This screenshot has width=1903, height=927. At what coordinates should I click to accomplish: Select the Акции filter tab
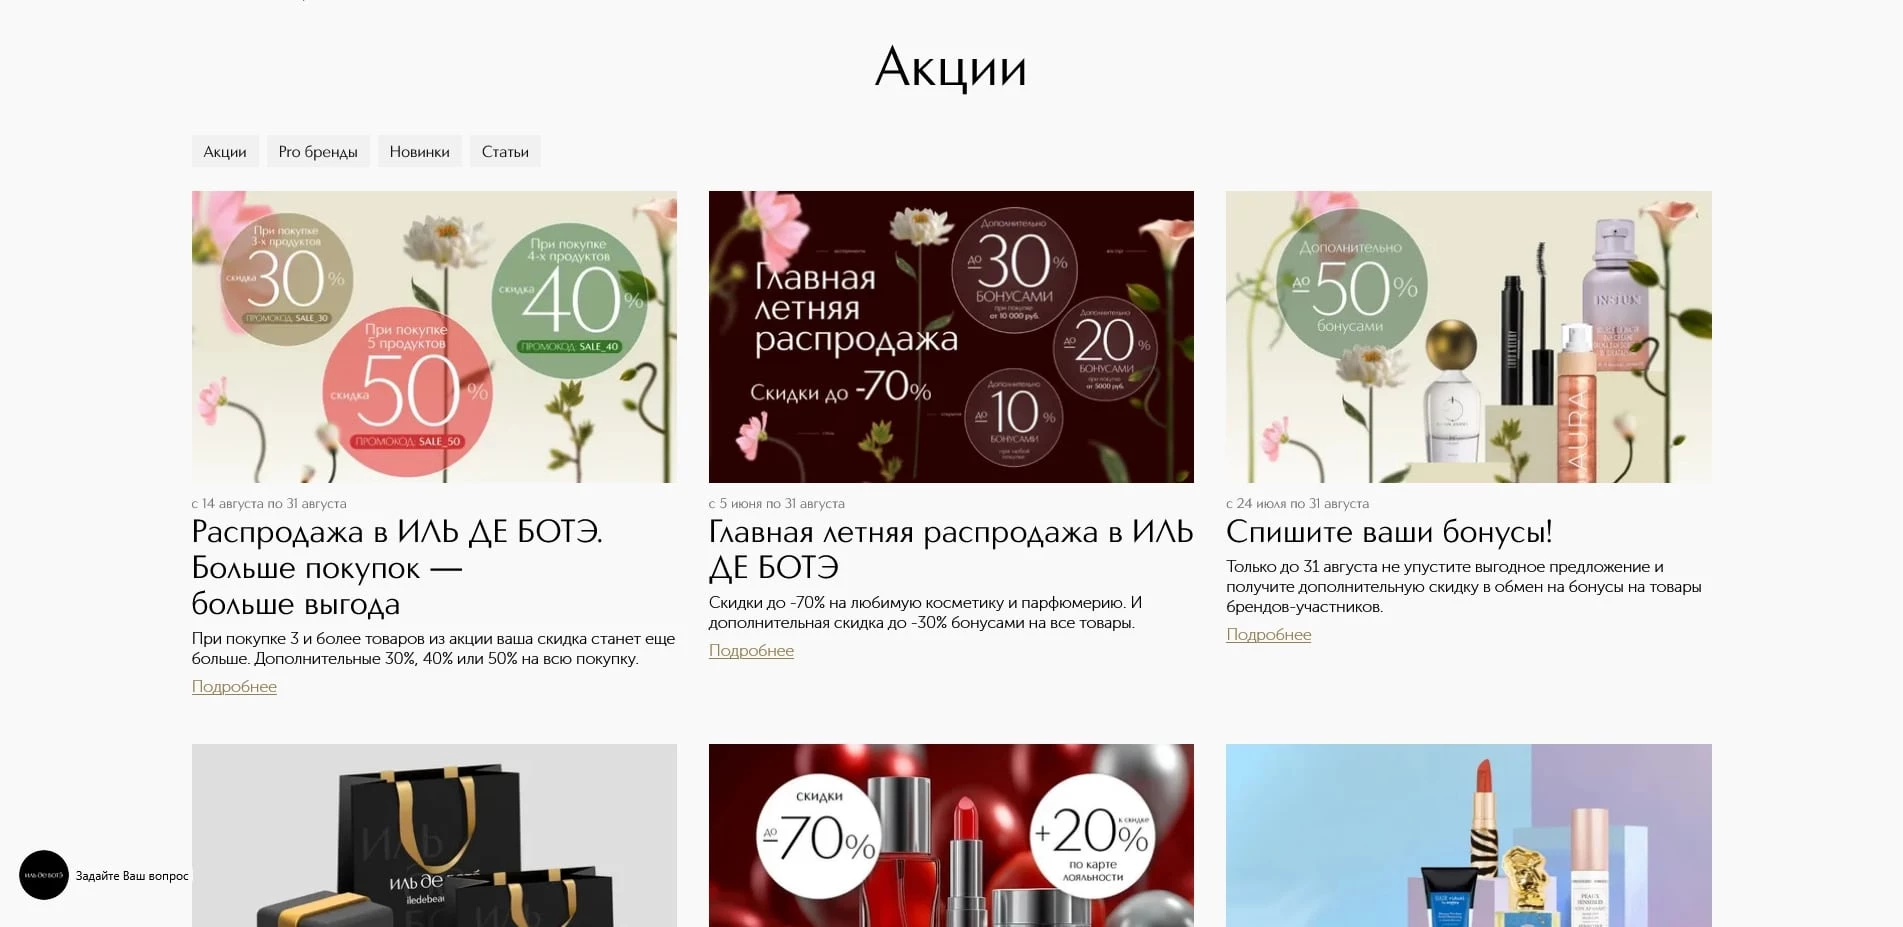point(225,152)
